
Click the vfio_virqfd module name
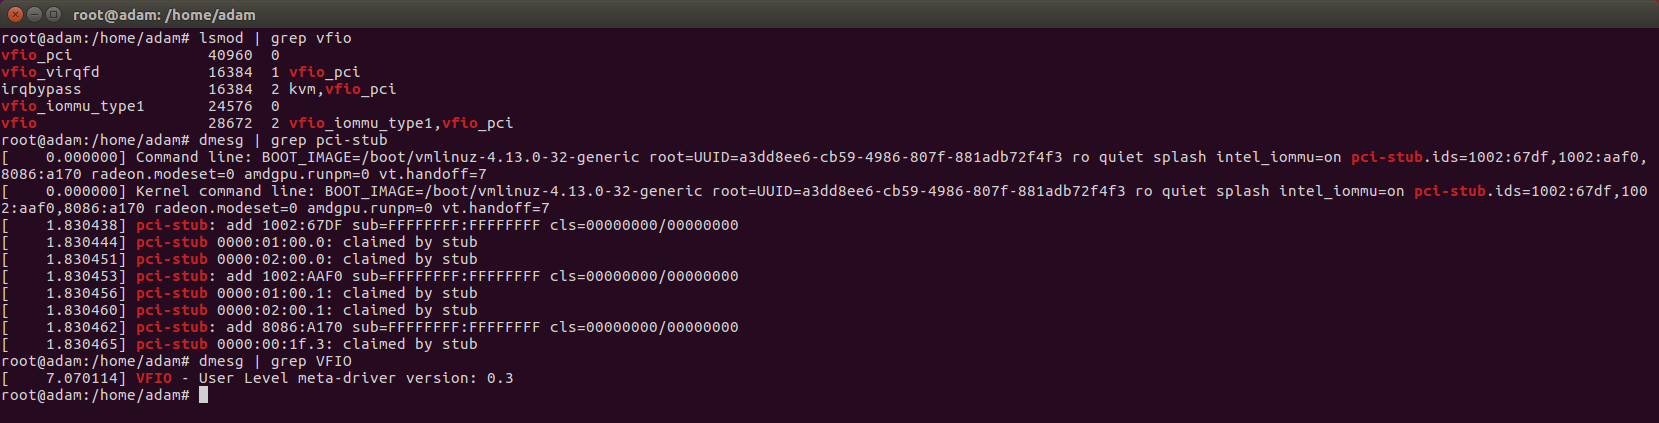[50, 72]
